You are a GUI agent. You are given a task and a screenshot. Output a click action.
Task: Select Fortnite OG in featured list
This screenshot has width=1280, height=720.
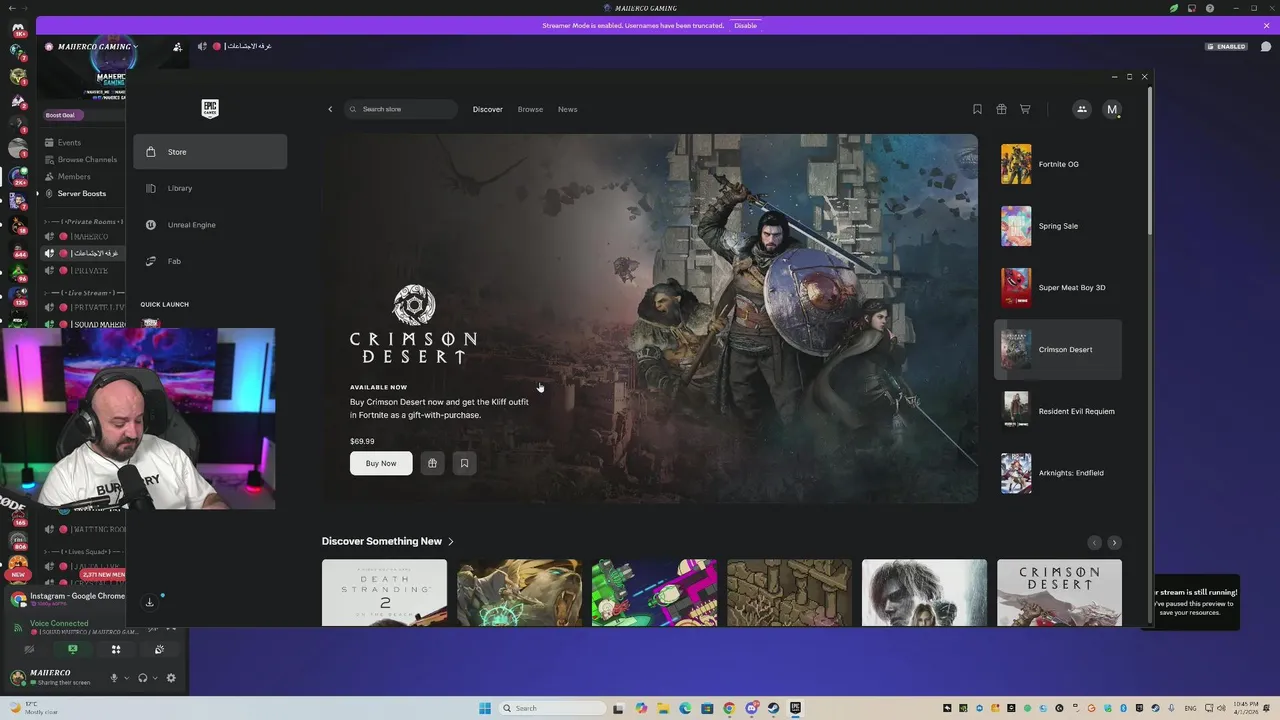1058,164
